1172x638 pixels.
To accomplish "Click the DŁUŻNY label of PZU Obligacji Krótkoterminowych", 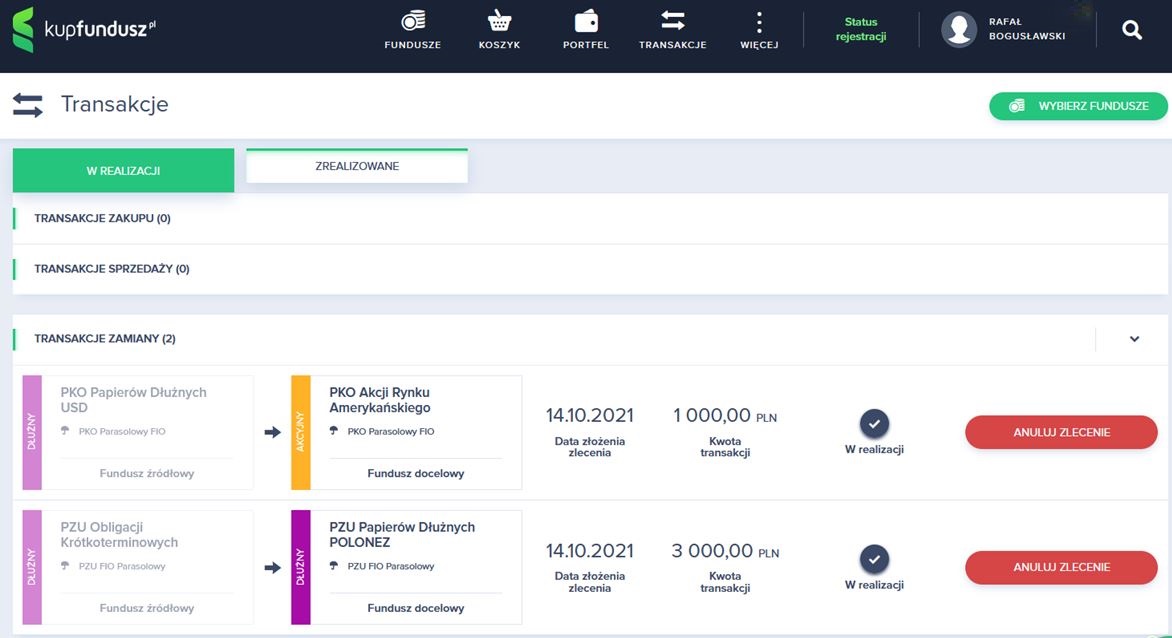I will (x=32, y=567).
